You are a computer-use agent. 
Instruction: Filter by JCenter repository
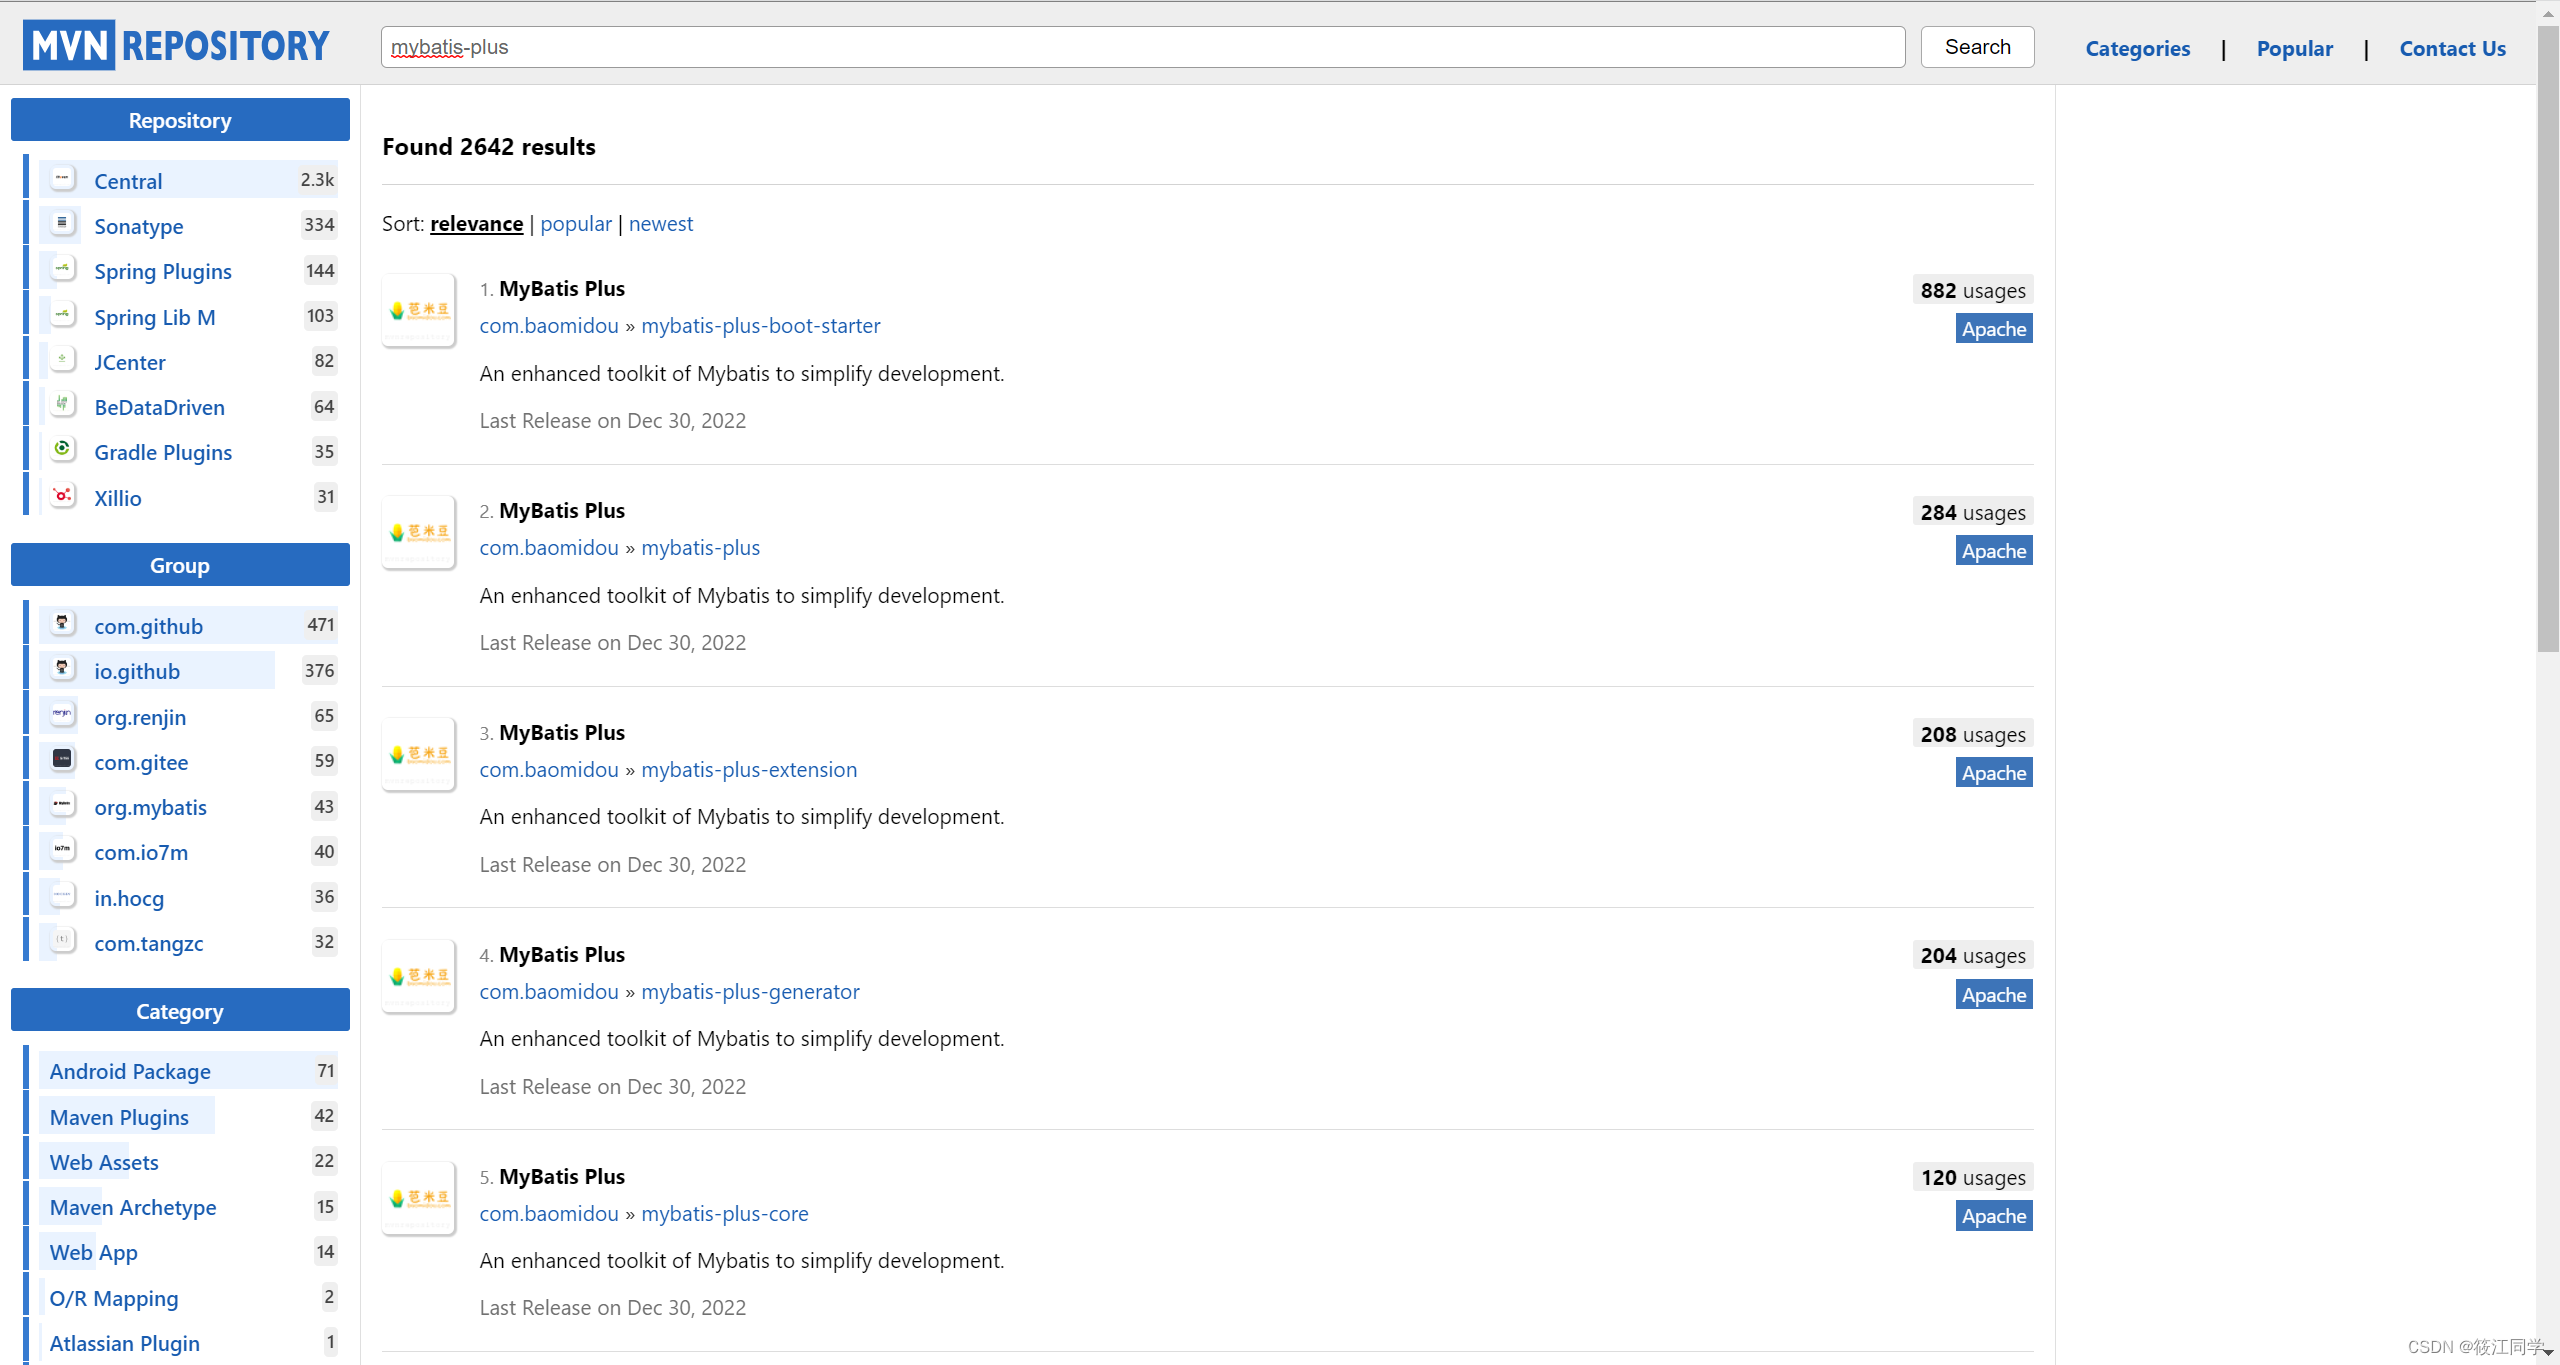click(130, 362)
